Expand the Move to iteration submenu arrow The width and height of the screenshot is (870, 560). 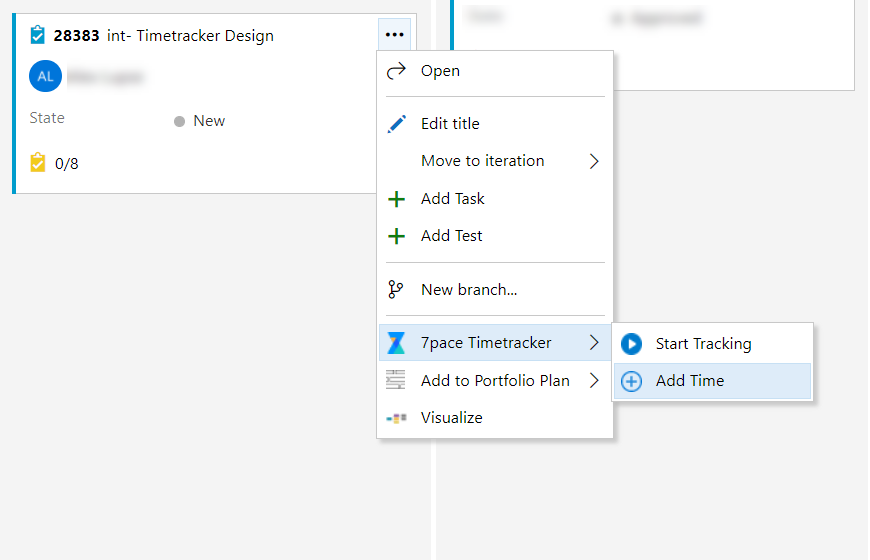click(x=594, y=161)
